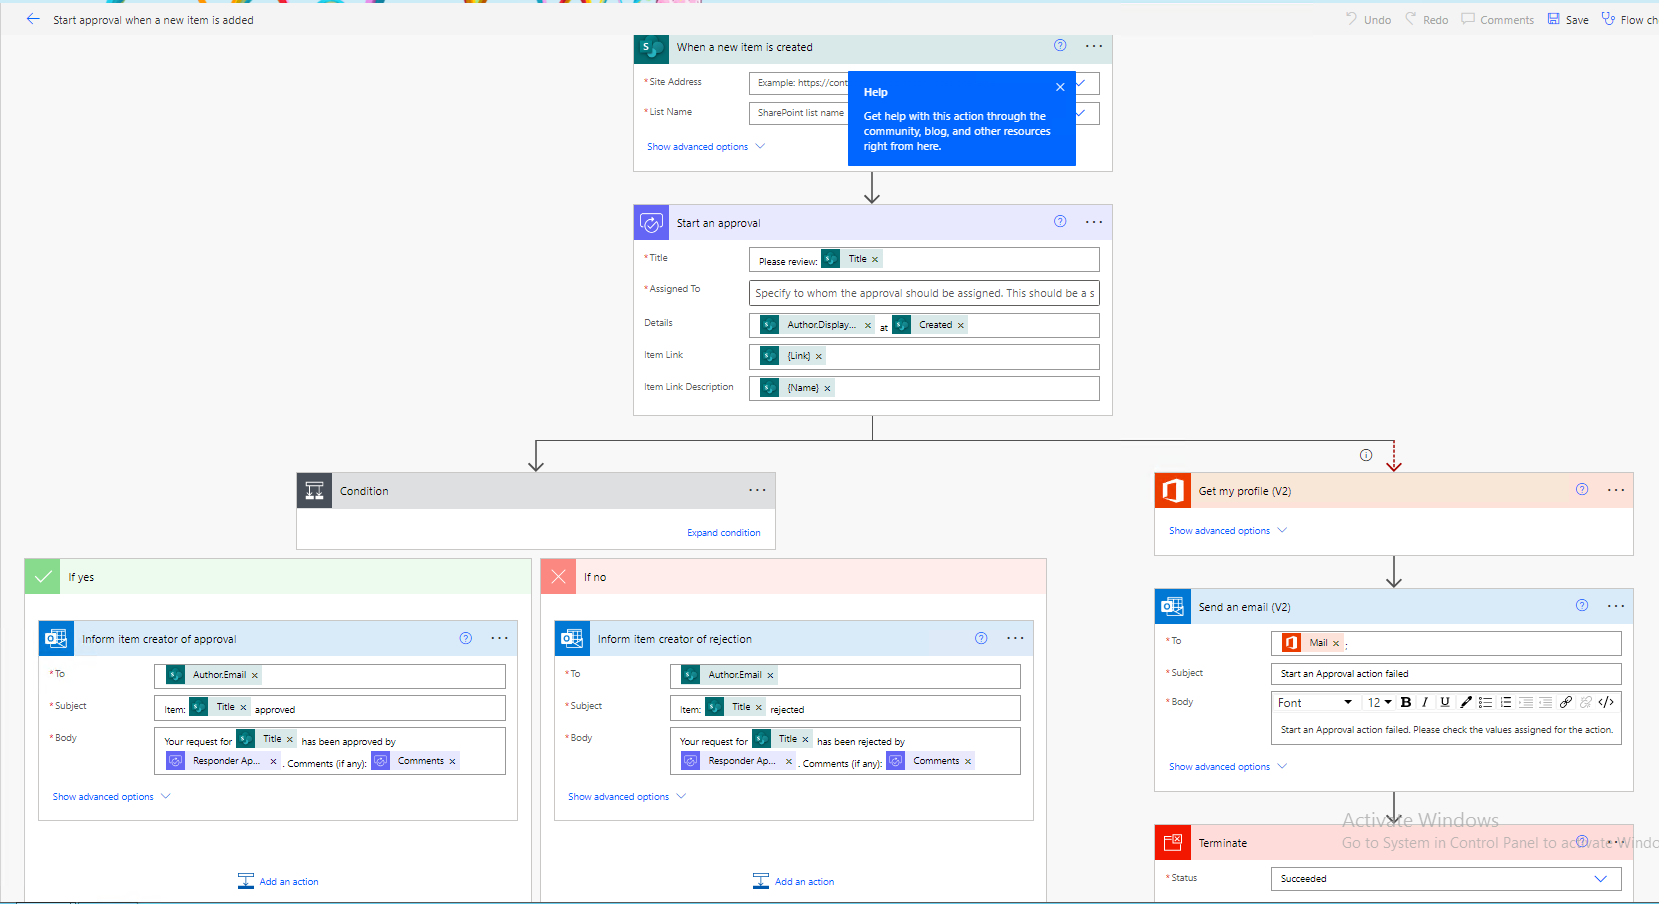Click the Office icon on Get my profile
The height and width of the screenshot is (904, 1659).
tap(1172, 491)
